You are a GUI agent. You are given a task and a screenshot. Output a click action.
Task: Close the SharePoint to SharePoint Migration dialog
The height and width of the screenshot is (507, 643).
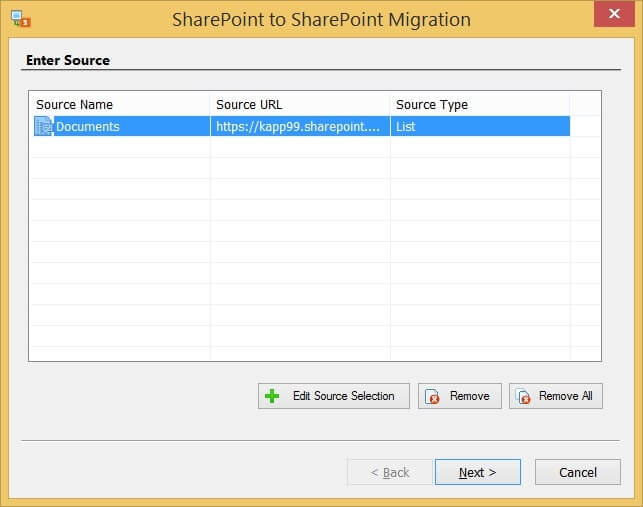point(614,14)
